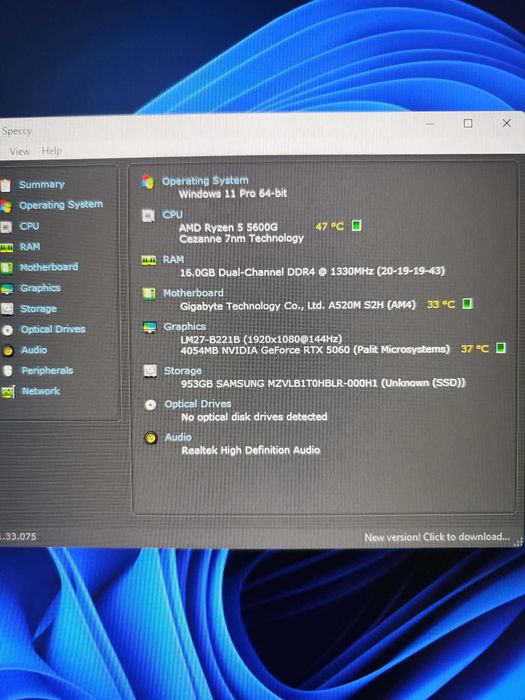The height and width of the screenshot is (700, 525).
Task: Click the Graphics heading link in summary
Action: (x=185, y=326)
